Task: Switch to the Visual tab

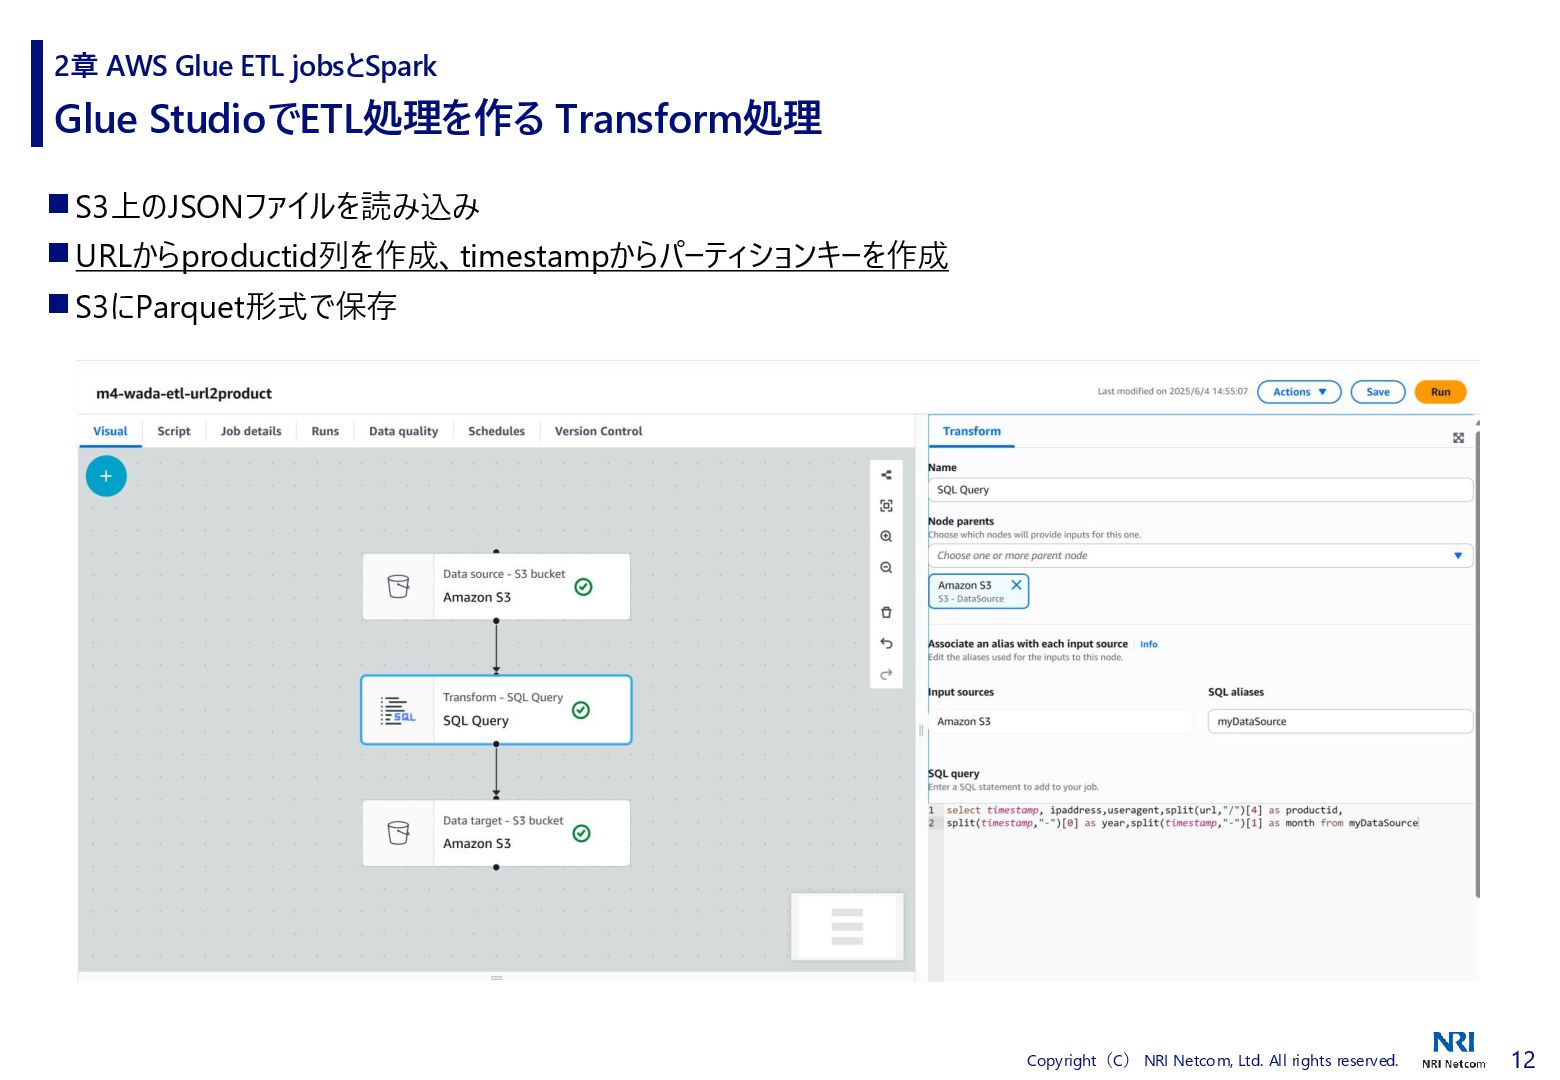Action: [x=110, y=431]
